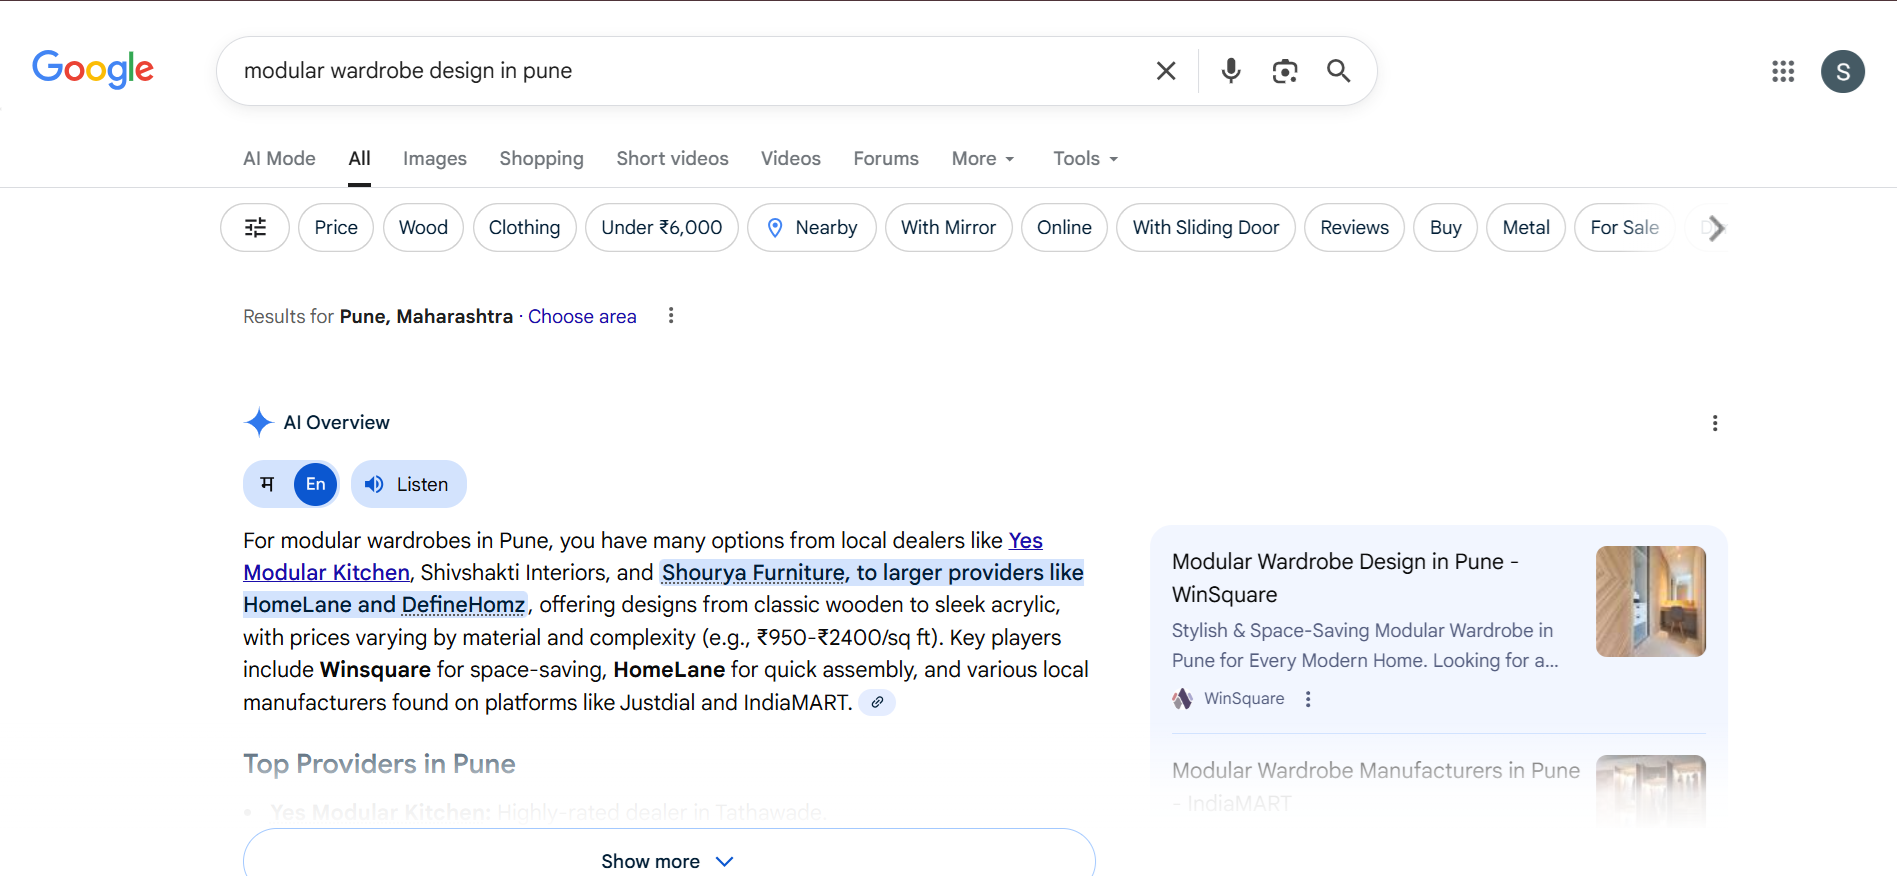Switch AI Overview language to Hindi
Image resolution: width=1897 pixels, height=876 pixels.
click(x=268, y=484)
